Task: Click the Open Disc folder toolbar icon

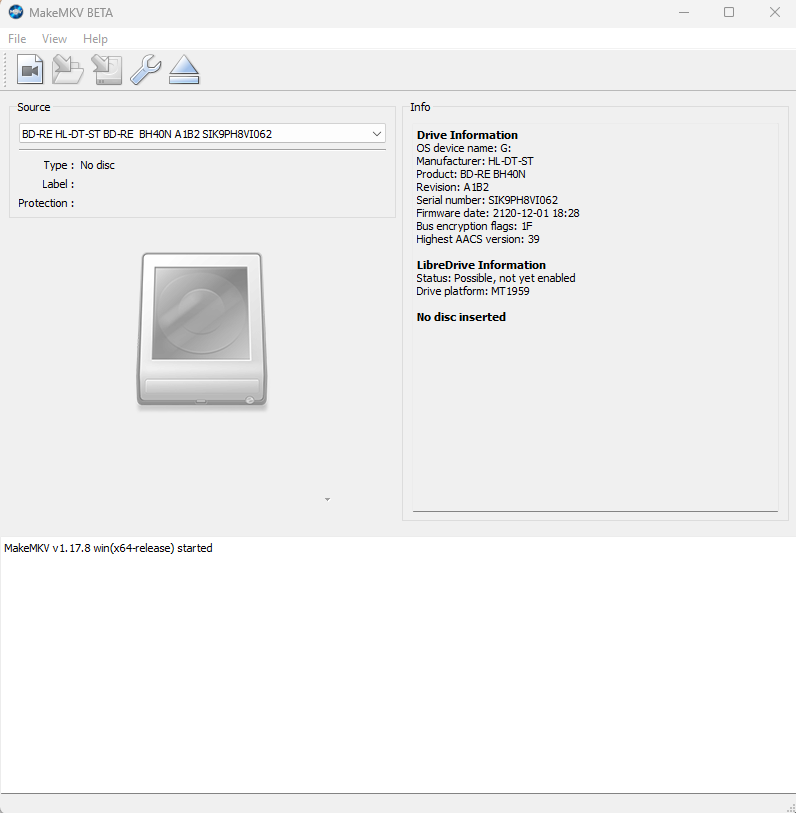Action: pyautogui.click(x=68, y=69)
